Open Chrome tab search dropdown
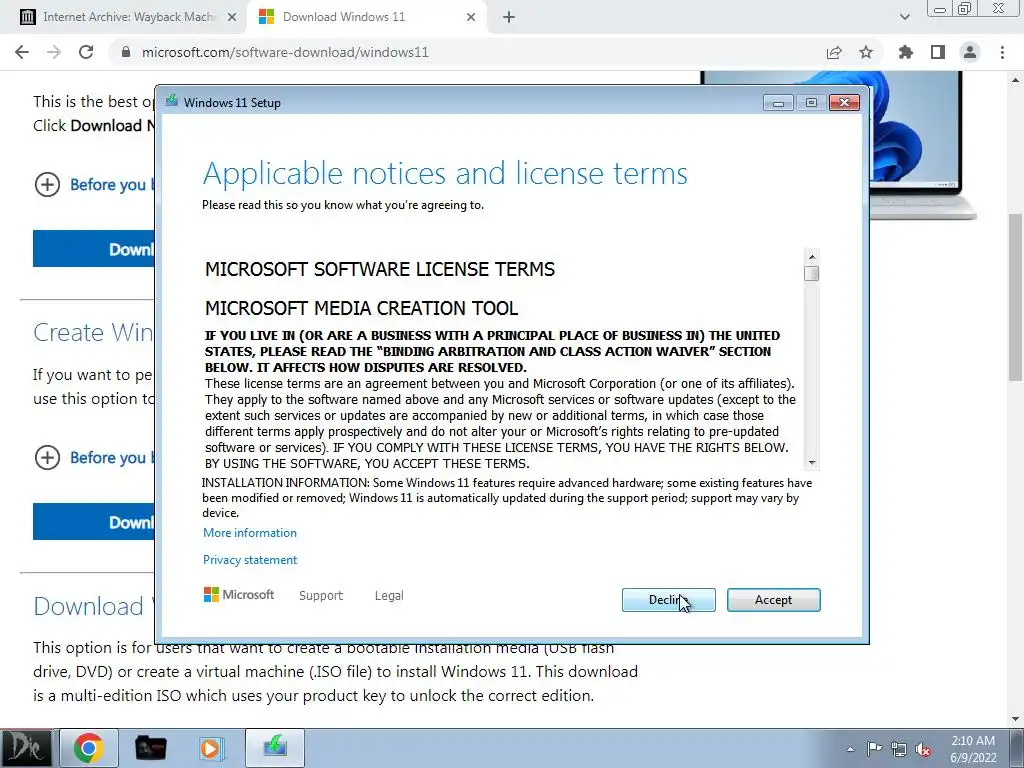This screenshot has height=768, width=1024. coord(904,17)
